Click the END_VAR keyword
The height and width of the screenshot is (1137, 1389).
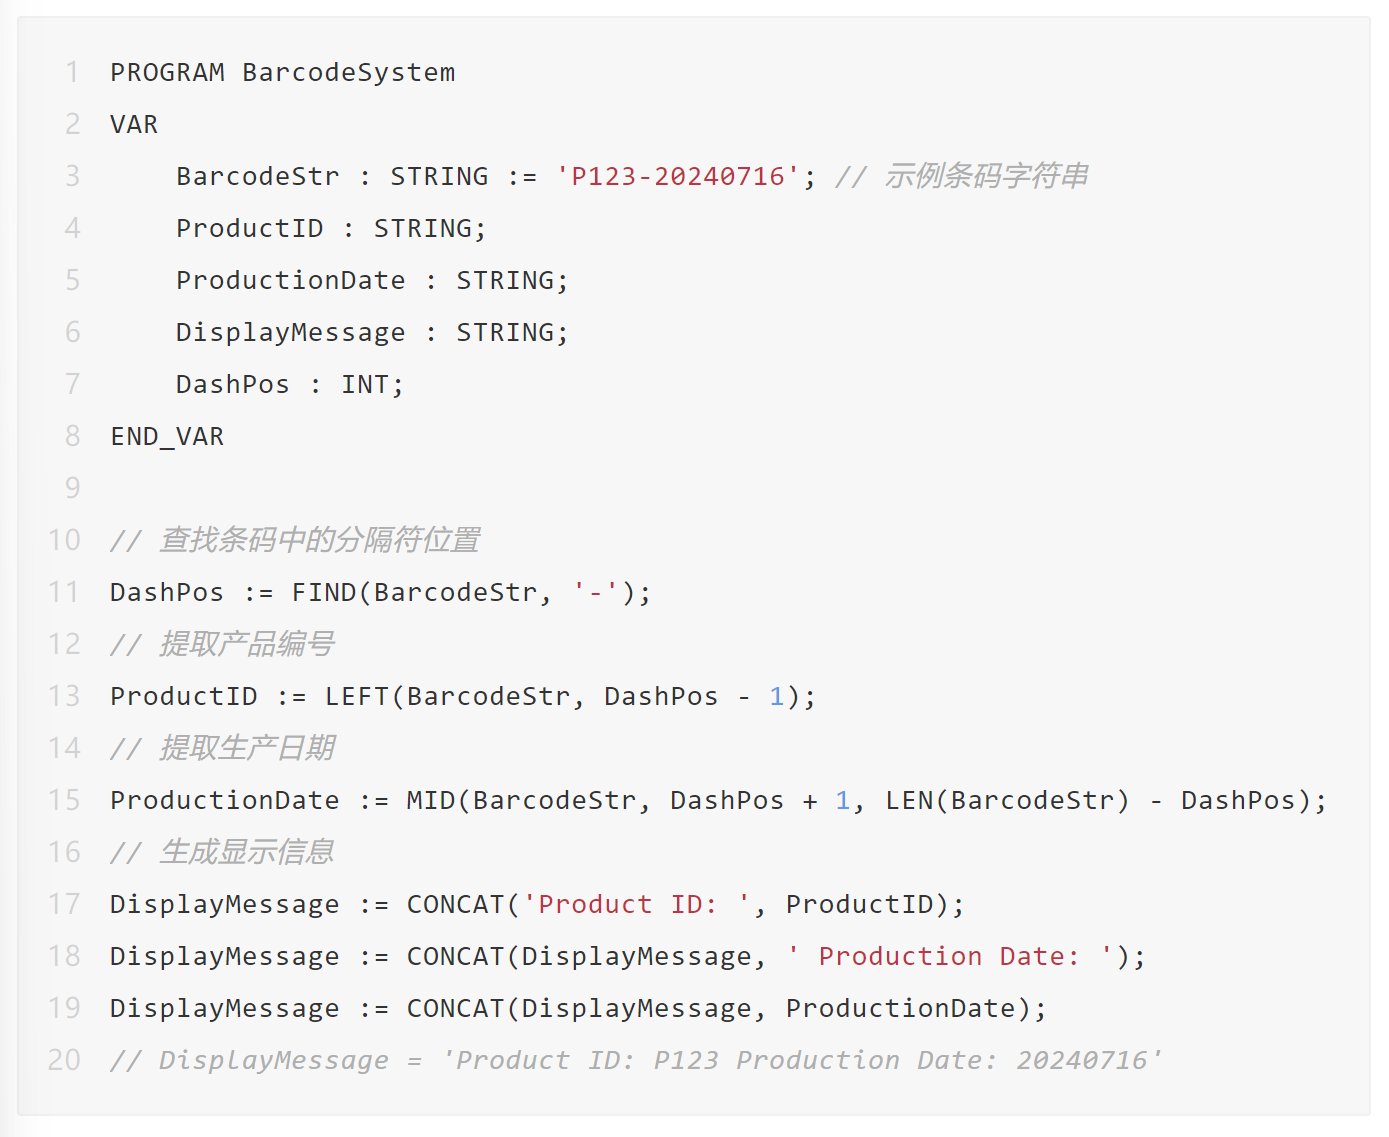pyautogui.click(x=167, y=436)
